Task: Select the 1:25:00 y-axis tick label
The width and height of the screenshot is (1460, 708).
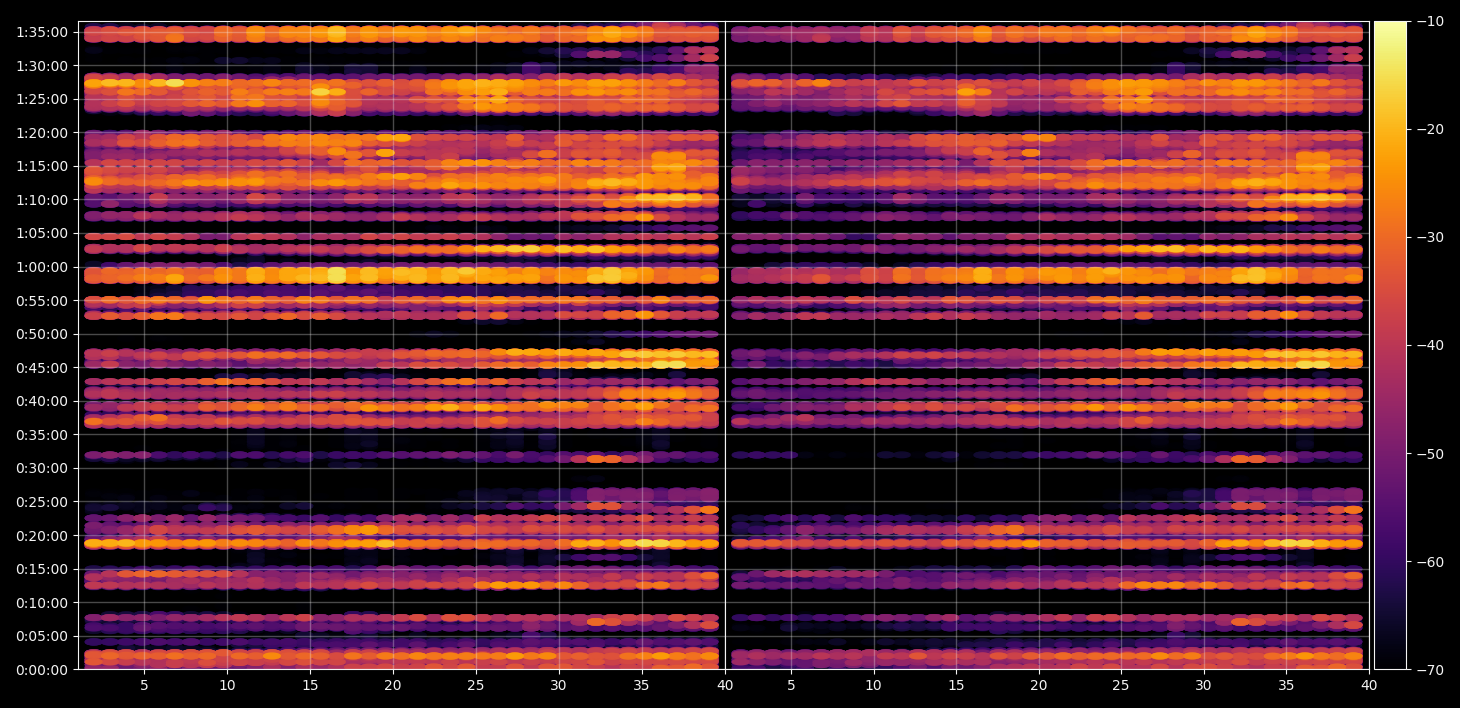Action: tap(42, 99)
